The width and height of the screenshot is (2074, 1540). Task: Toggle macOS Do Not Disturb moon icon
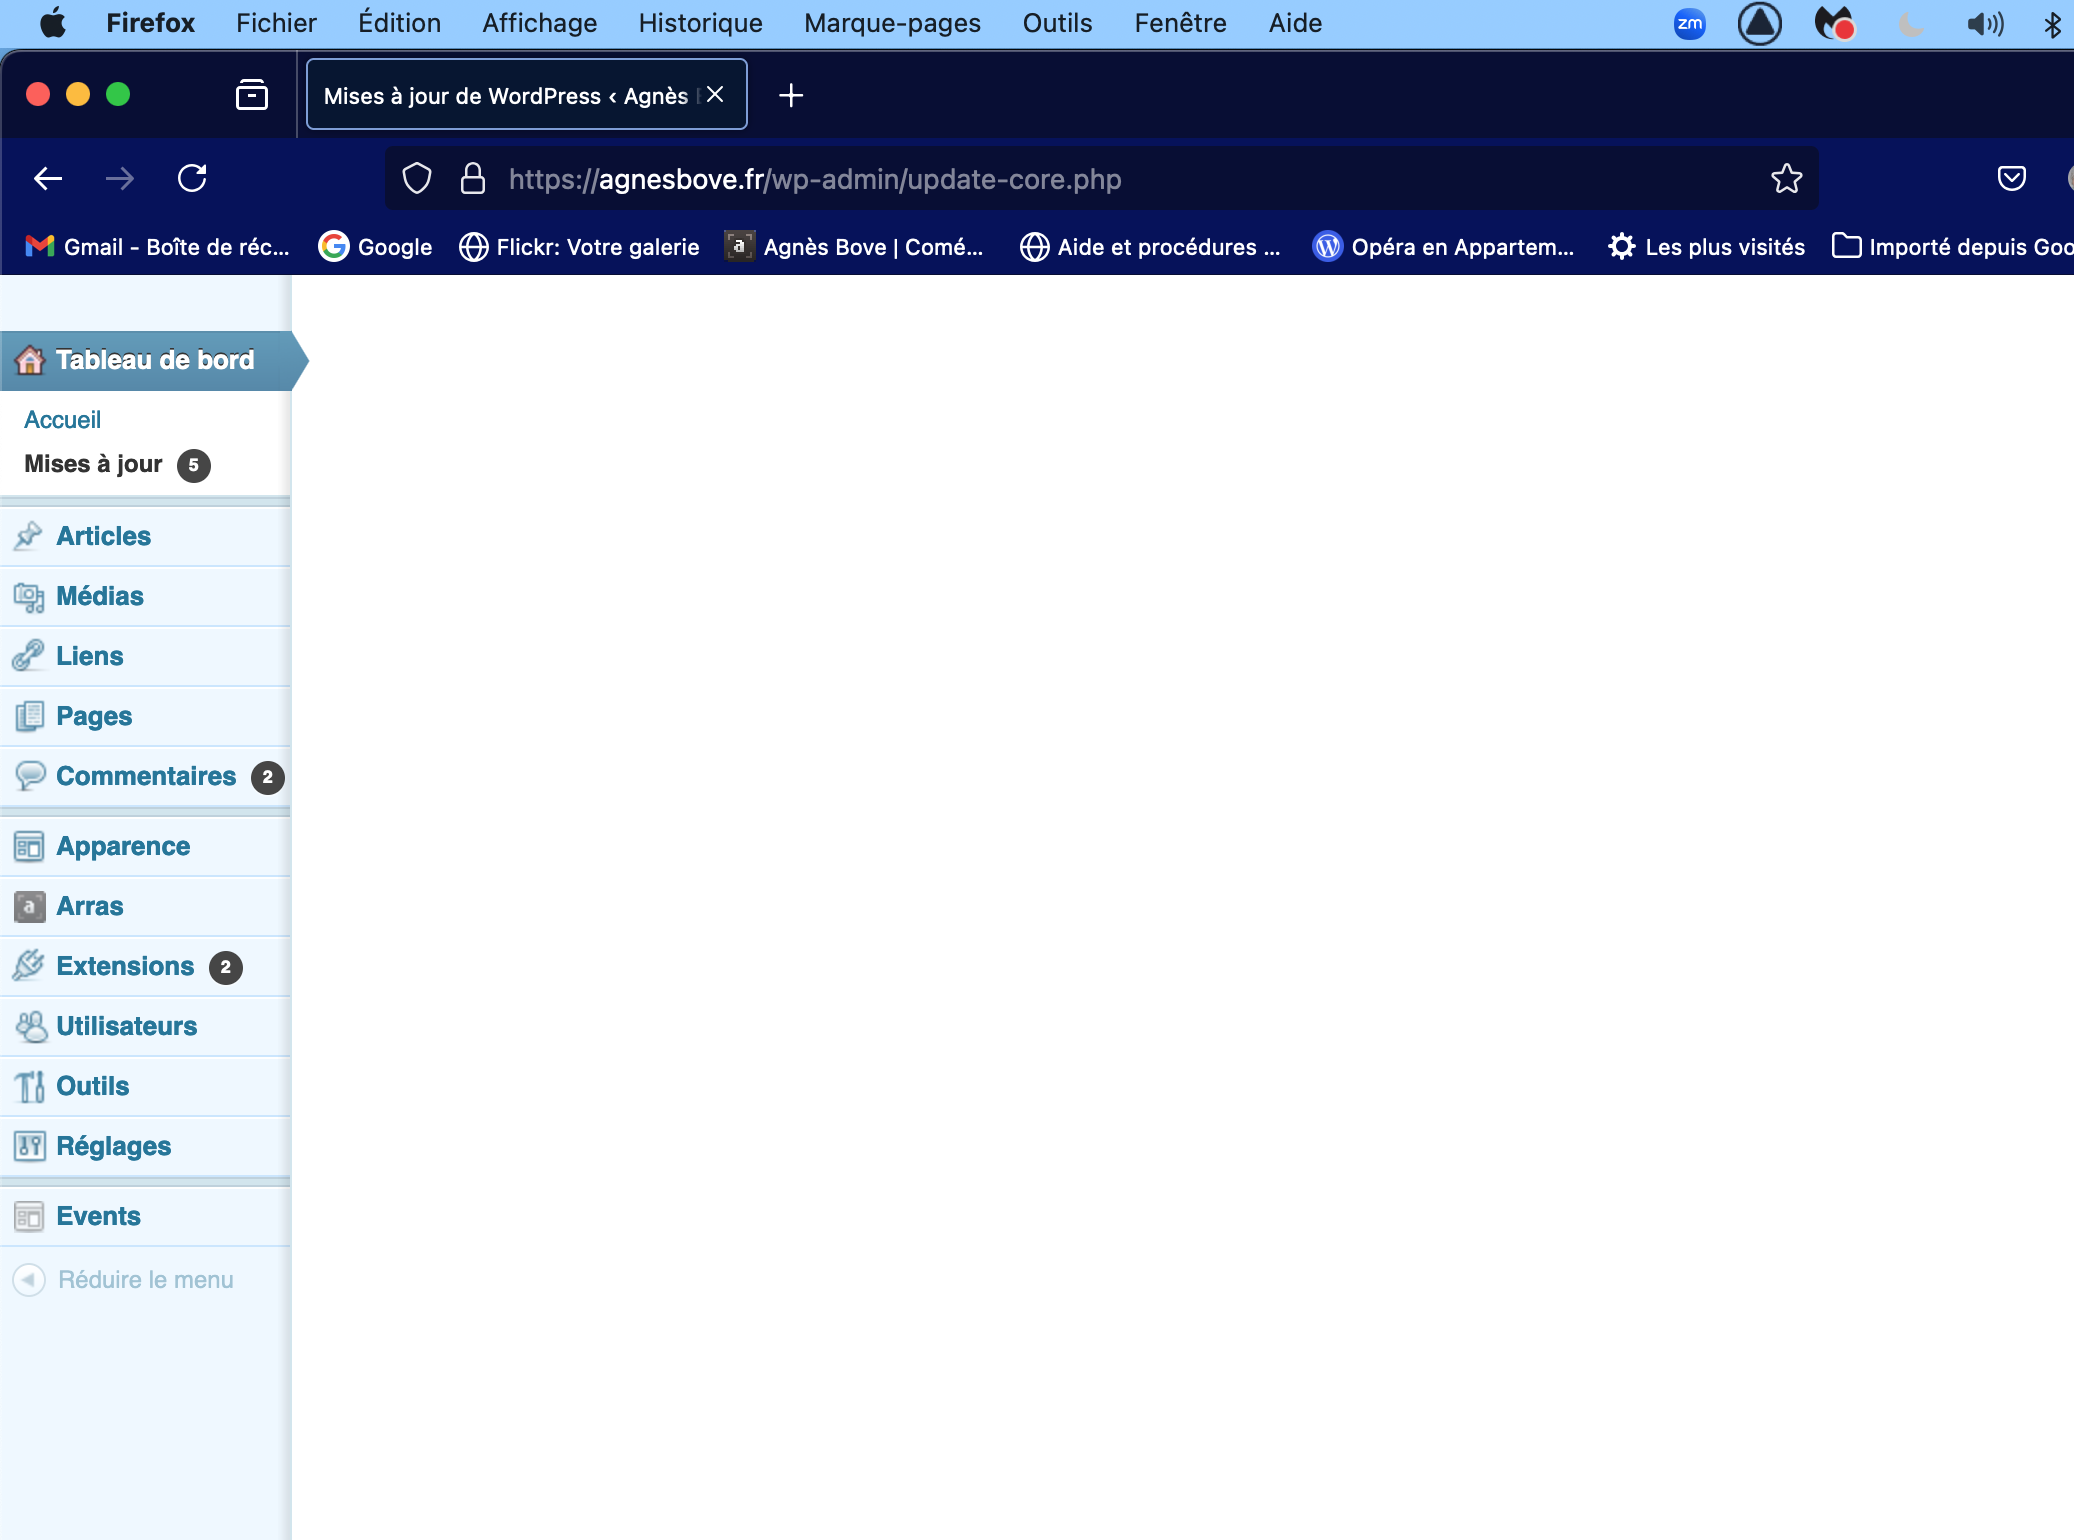[x=1909, y=23]
